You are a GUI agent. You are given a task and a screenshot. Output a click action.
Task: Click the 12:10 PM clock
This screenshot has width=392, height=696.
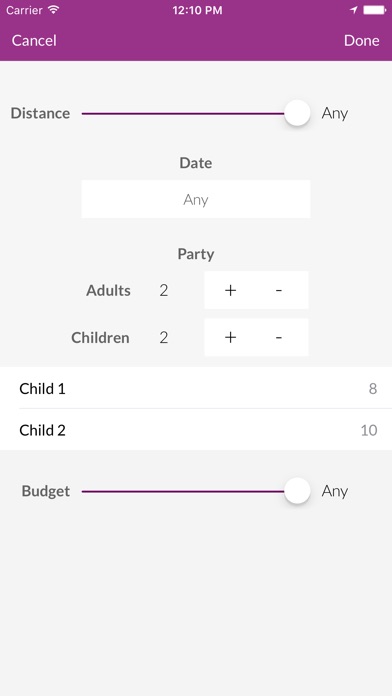(197, 10)
